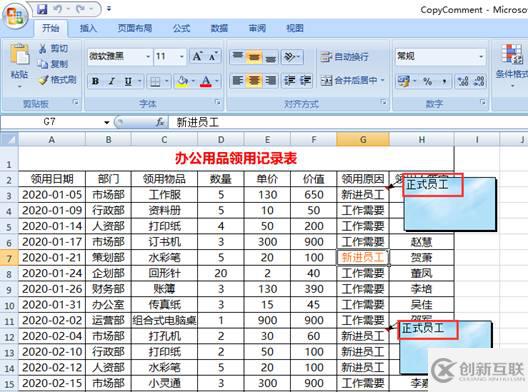Click 剪切 to cut the selection
Image resolution: width=528 pixels, height=392 pixels.
pyautogui.click(x=54, y=48)
